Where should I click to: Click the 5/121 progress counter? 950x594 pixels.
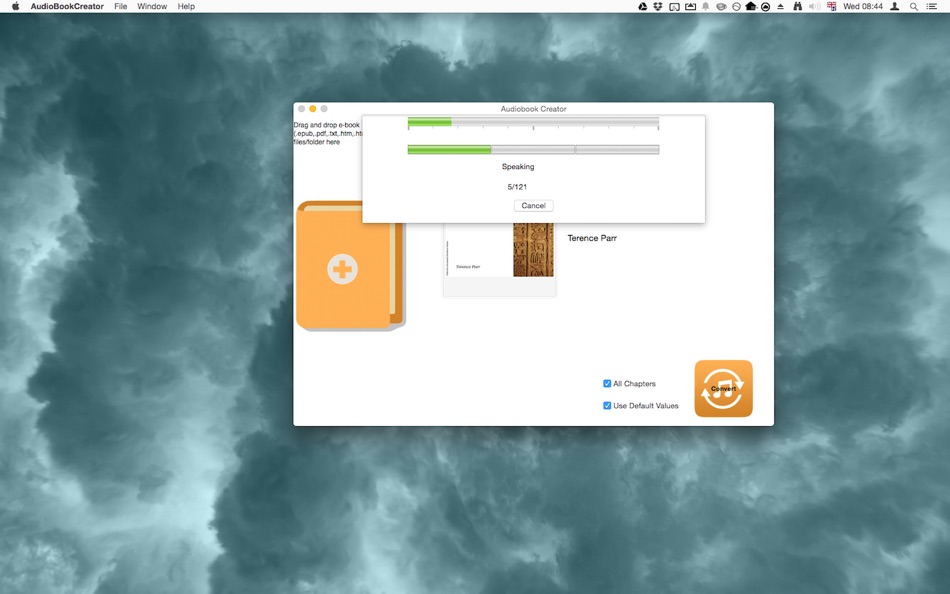517,187
